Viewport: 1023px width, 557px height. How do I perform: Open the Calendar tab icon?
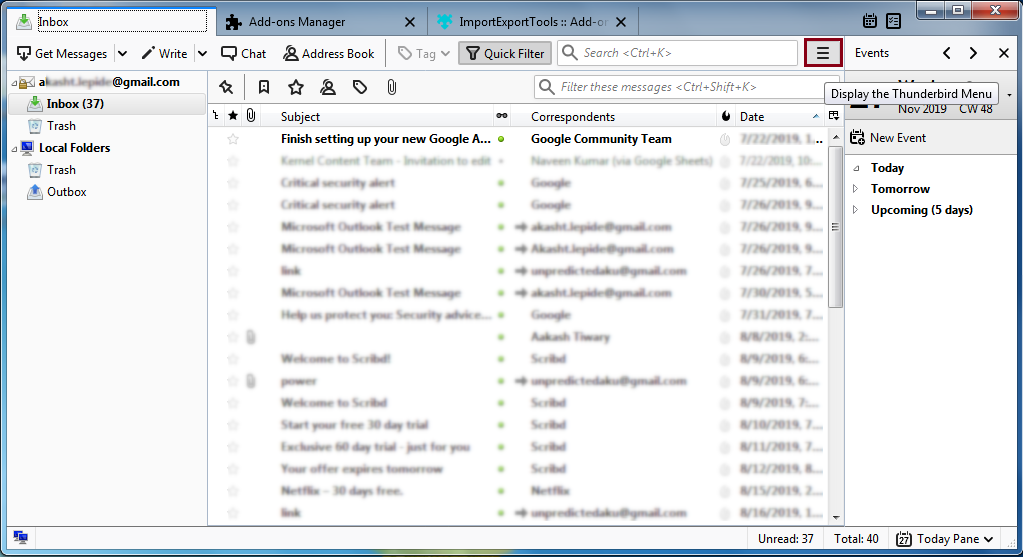[x=869, y=21]
